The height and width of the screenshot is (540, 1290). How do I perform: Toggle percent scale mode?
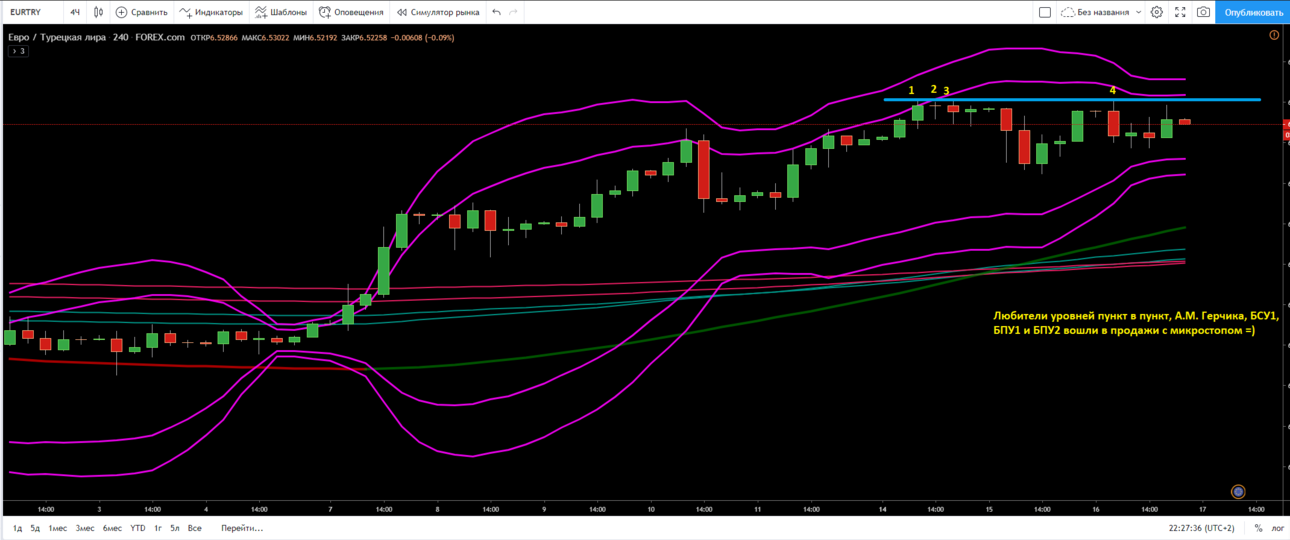tap(1258, 528)
